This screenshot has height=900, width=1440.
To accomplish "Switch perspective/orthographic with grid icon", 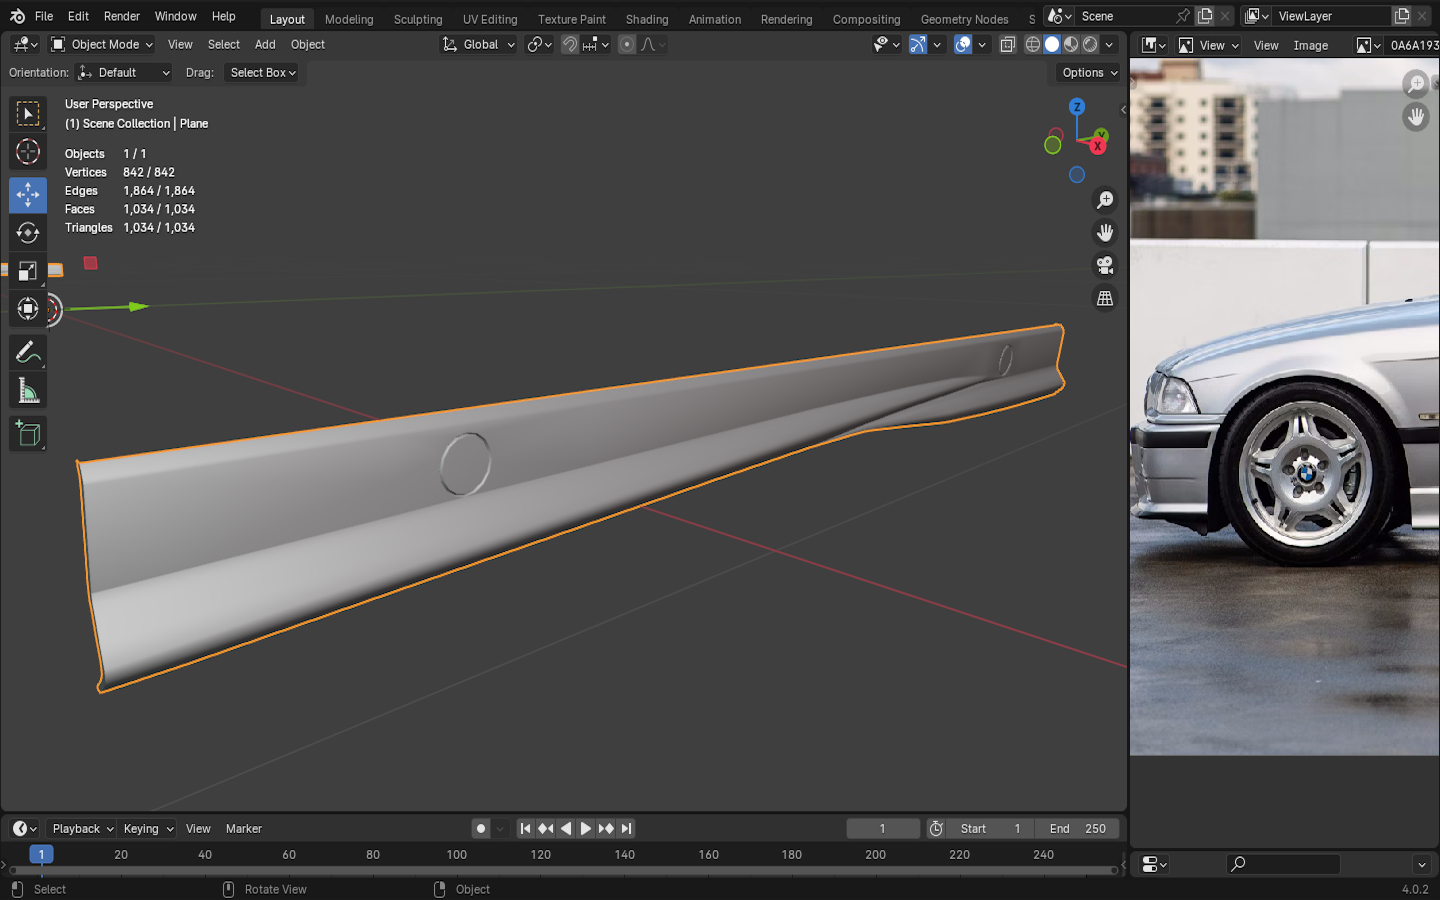I will click(1105, 298).
